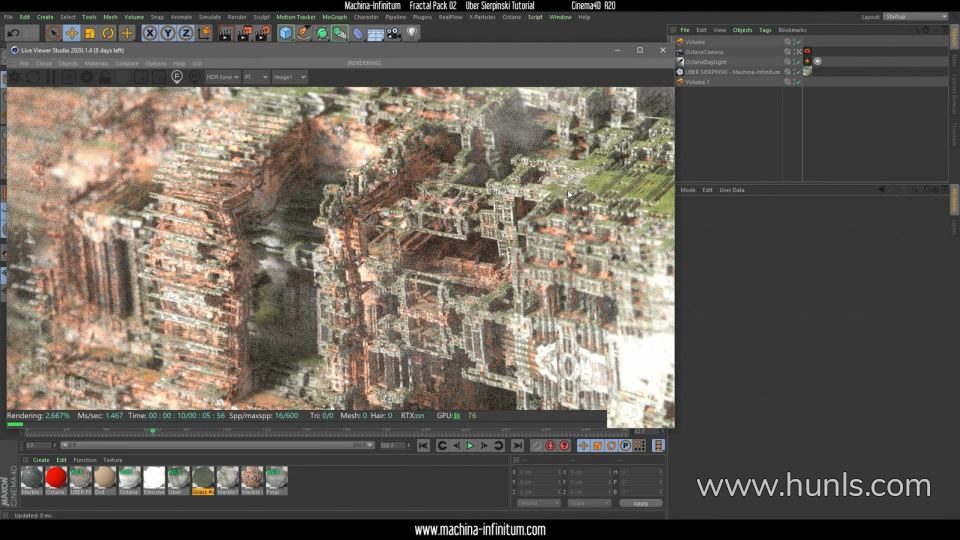Click the Floor grid object icon
Screen dimensions: 960x540
[375, 33]
